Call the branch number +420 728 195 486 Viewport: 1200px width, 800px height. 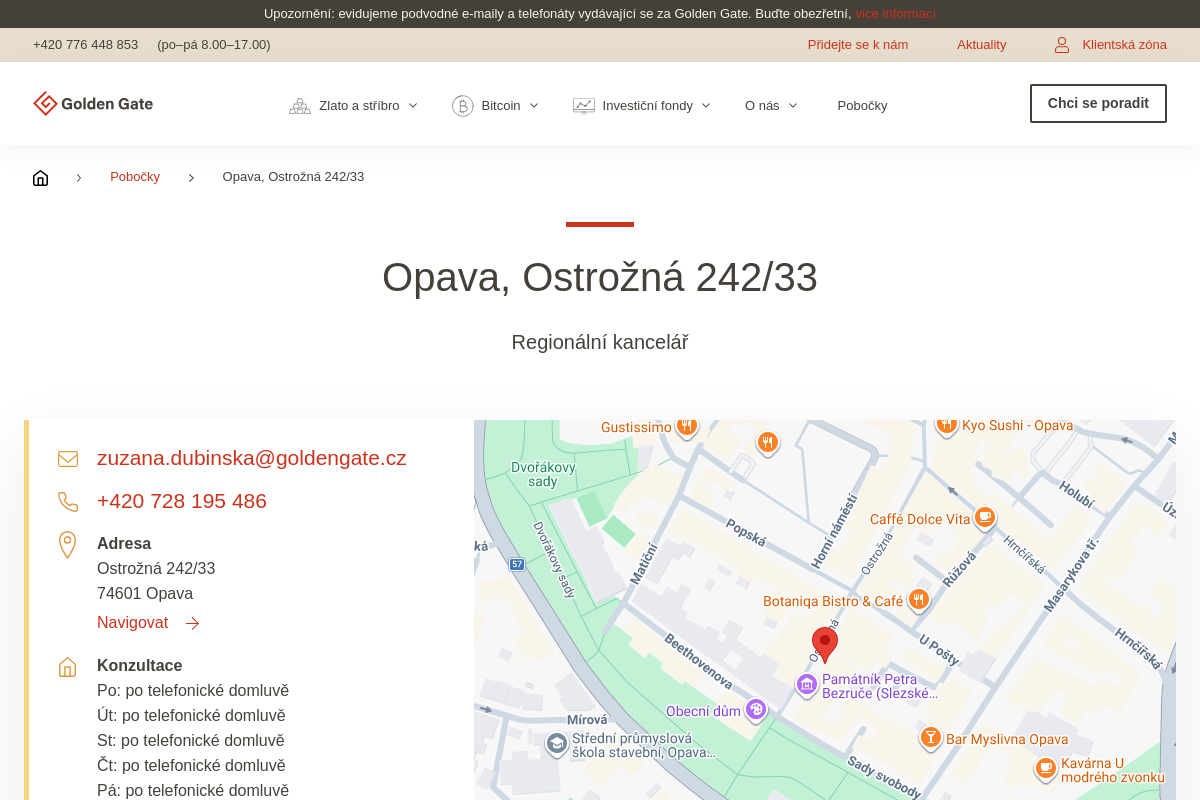tap(182, 501)
